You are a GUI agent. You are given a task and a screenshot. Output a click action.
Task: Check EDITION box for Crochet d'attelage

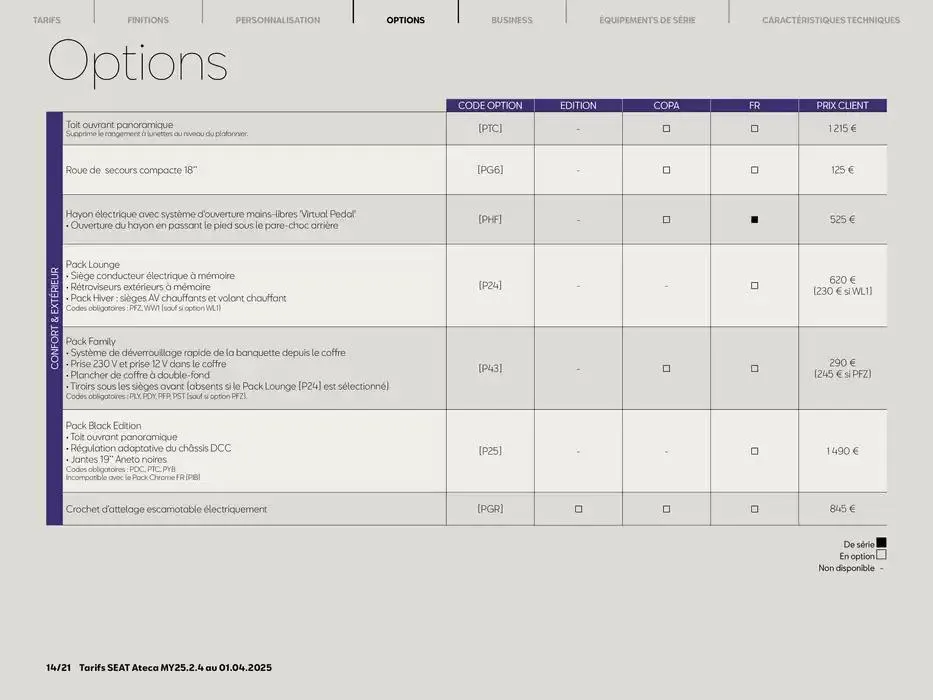[x=578, y=509]
